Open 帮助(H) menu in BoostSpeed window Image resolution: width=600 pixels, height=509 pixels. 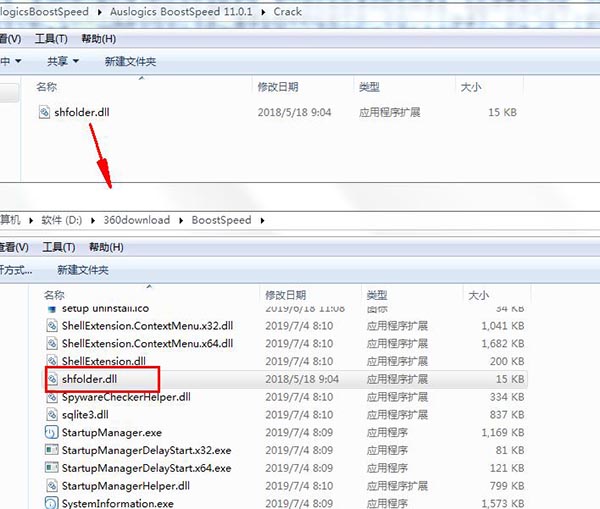[106, 247]
